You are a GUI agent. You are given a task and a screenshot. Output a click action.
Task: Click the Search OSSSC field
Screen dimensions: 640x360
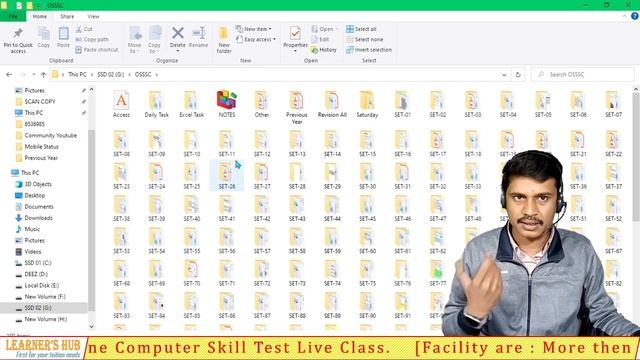(x=583, y=75)
